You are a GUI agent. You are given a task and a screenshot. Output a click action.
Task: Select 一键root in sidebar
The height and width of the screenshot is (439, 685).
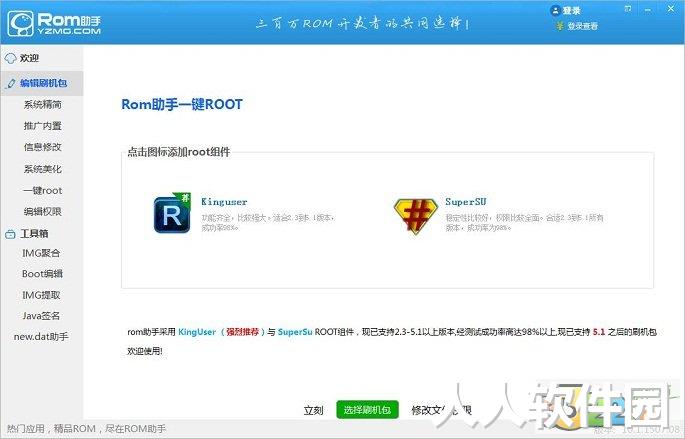(x=42, y=190)
